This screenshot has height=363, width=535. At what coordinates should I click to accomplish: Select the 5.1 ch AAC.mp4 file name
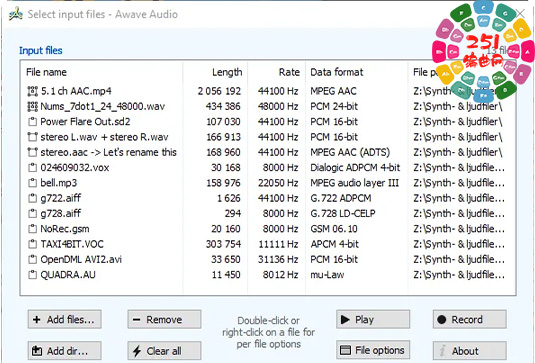[x=76, y=91]
